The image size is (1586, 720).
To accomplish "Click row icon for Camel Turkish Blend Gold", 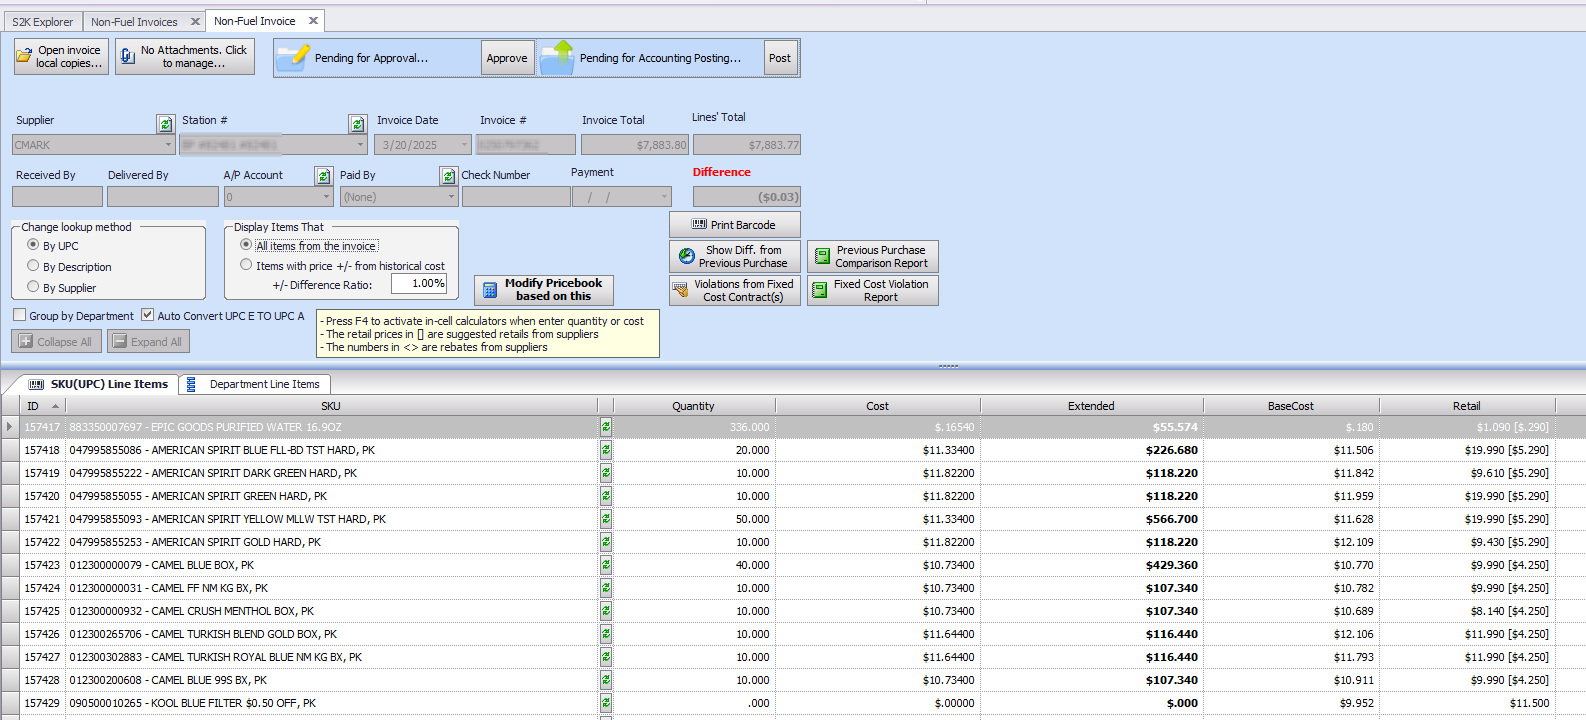I will click(x=606, y=634).
